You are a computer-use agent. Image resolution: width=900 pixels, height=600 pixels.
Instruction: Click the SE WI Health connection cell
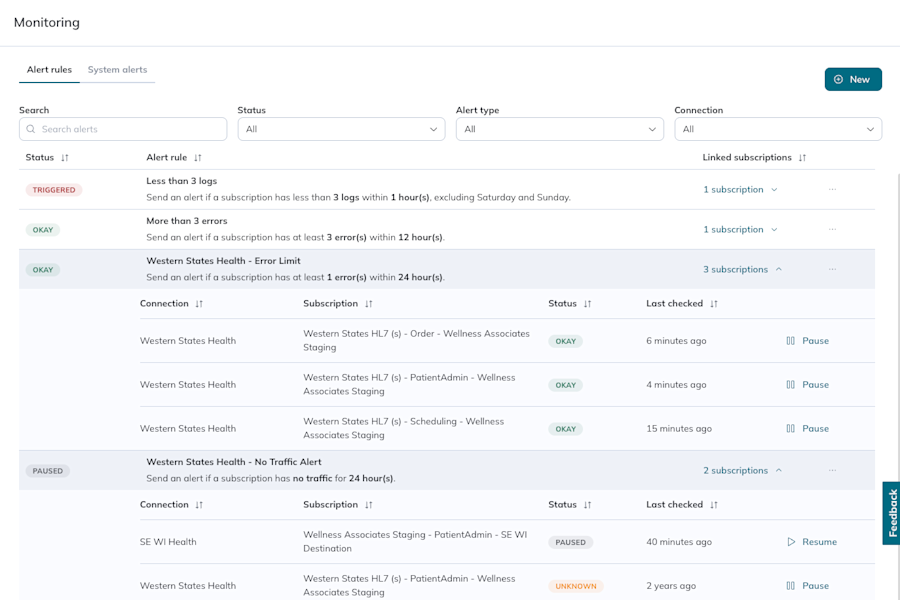(168, 542)
